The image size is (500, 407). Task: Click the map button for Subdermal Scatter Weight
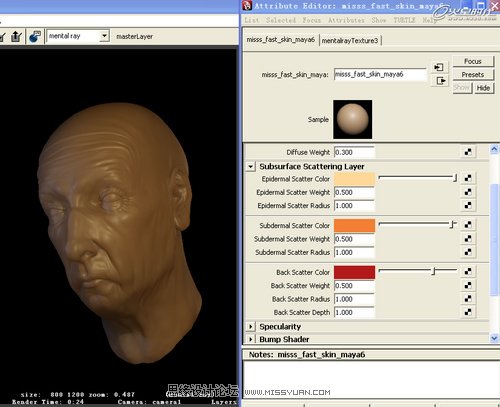[468, 239]
